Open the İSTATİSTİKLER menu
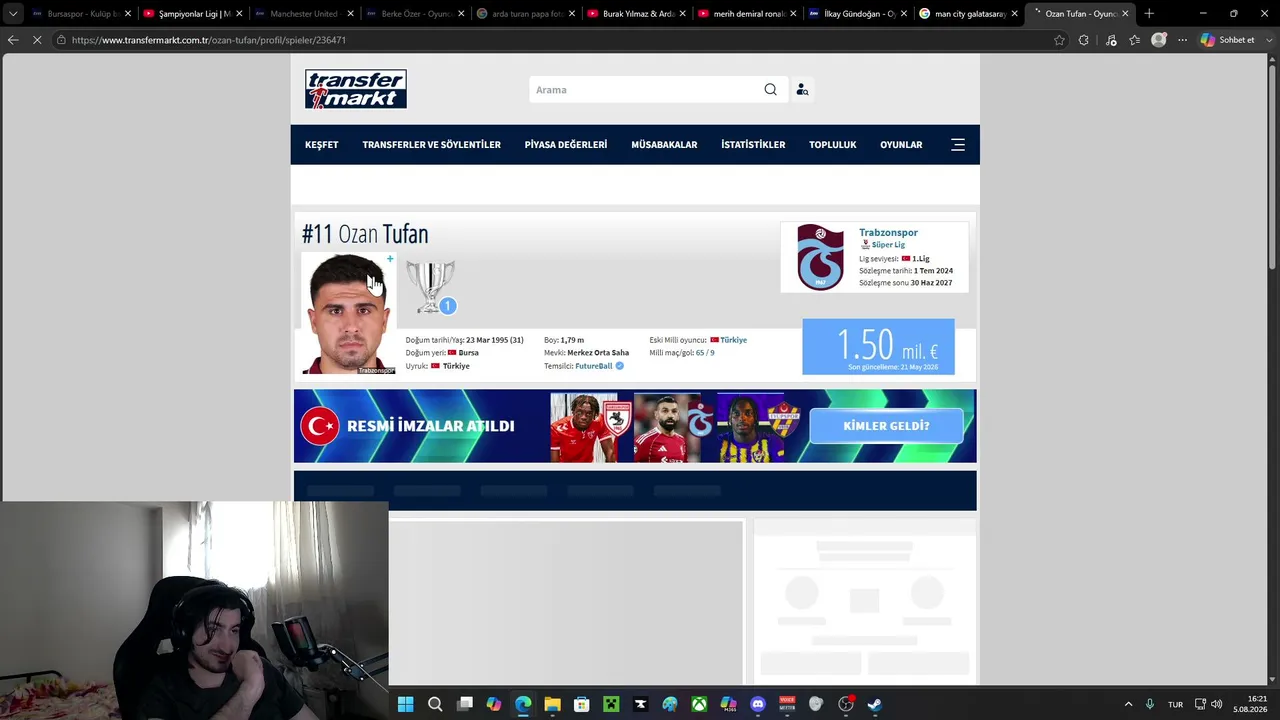The height and width of the screenshot is (720, 1280). (753, 145)
